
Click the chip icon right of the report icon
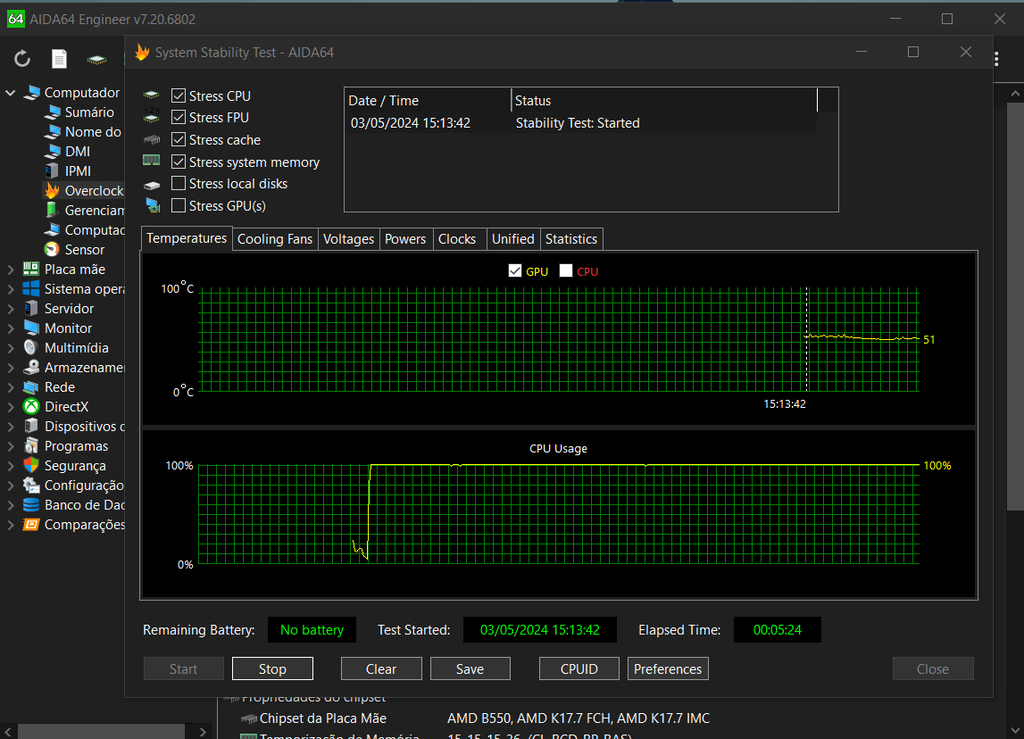click(97, 59)
